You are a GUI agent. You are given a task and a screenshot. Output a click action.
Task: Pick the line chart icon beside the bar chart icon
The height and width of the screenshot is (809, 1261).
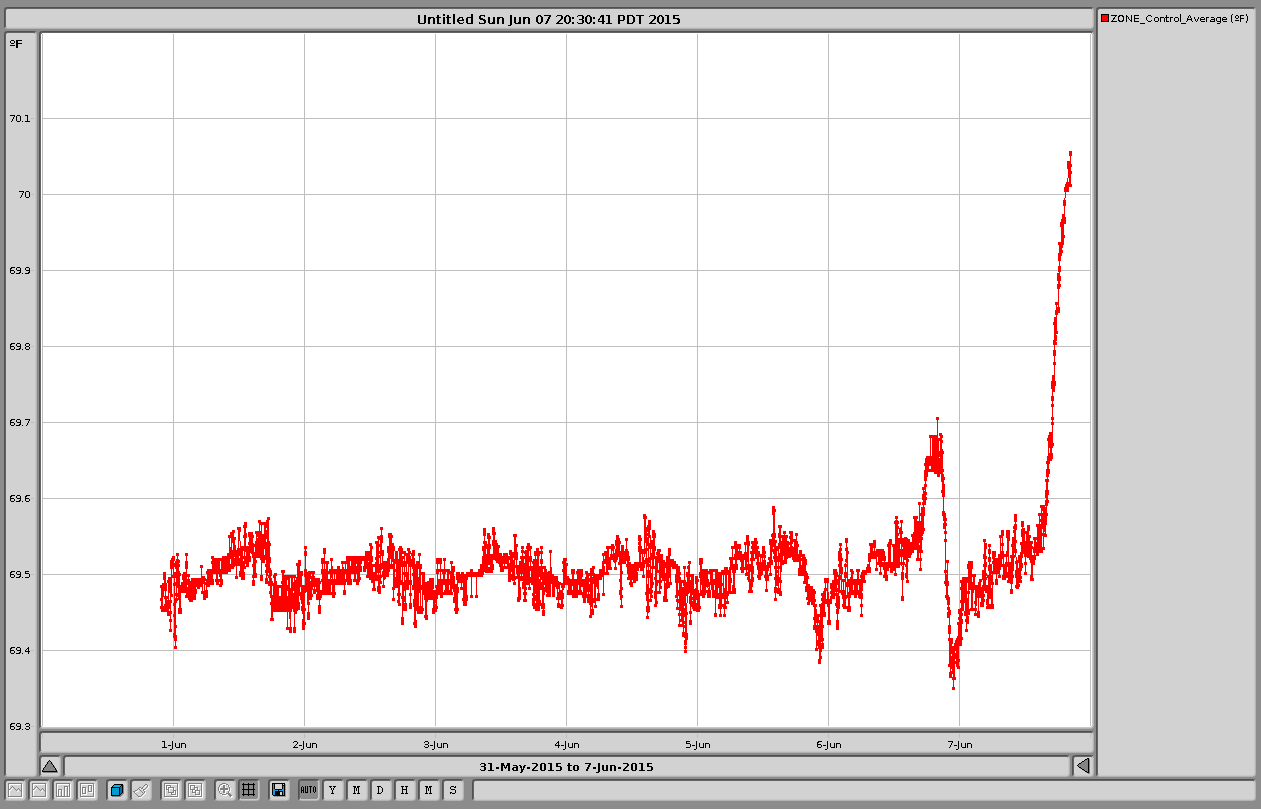39,790
